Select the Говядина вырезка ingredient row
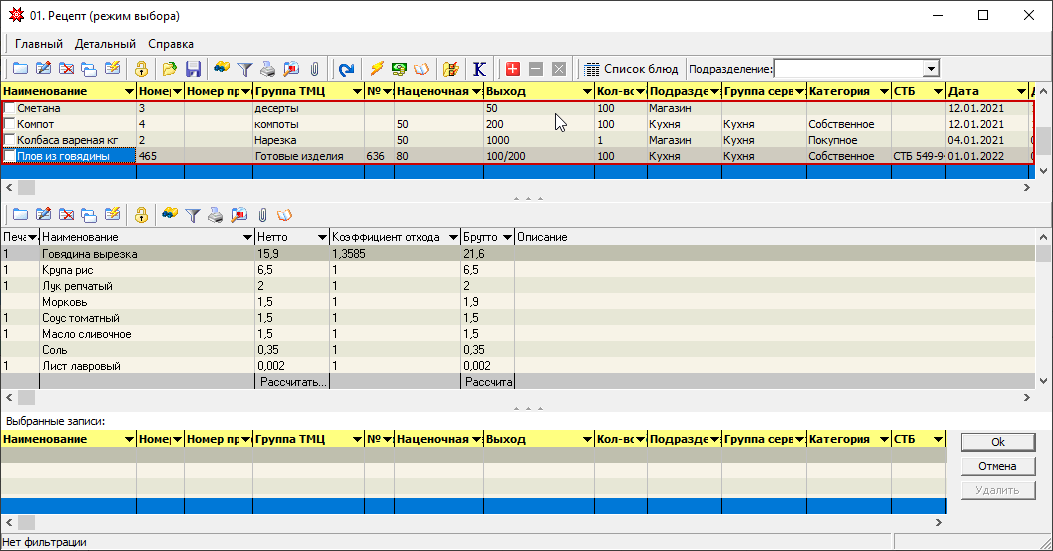 point(90,254)
